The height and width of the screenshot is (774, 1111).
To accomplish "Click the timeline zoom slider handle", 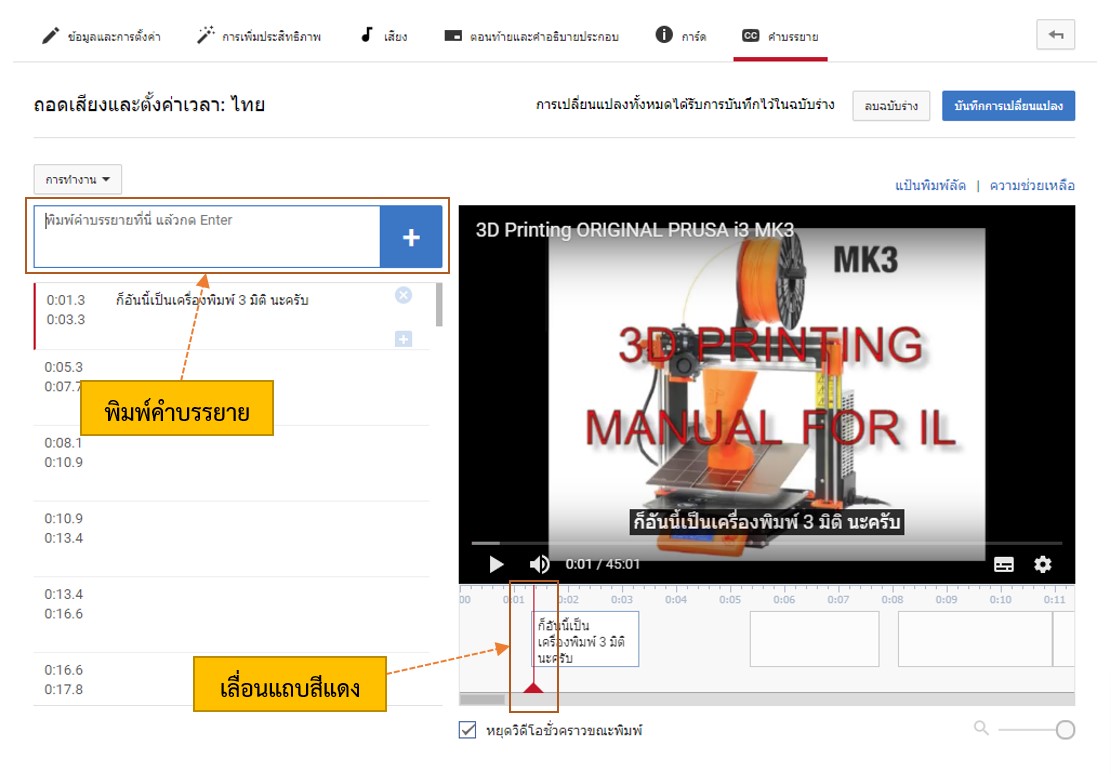I will [1065, 730].
